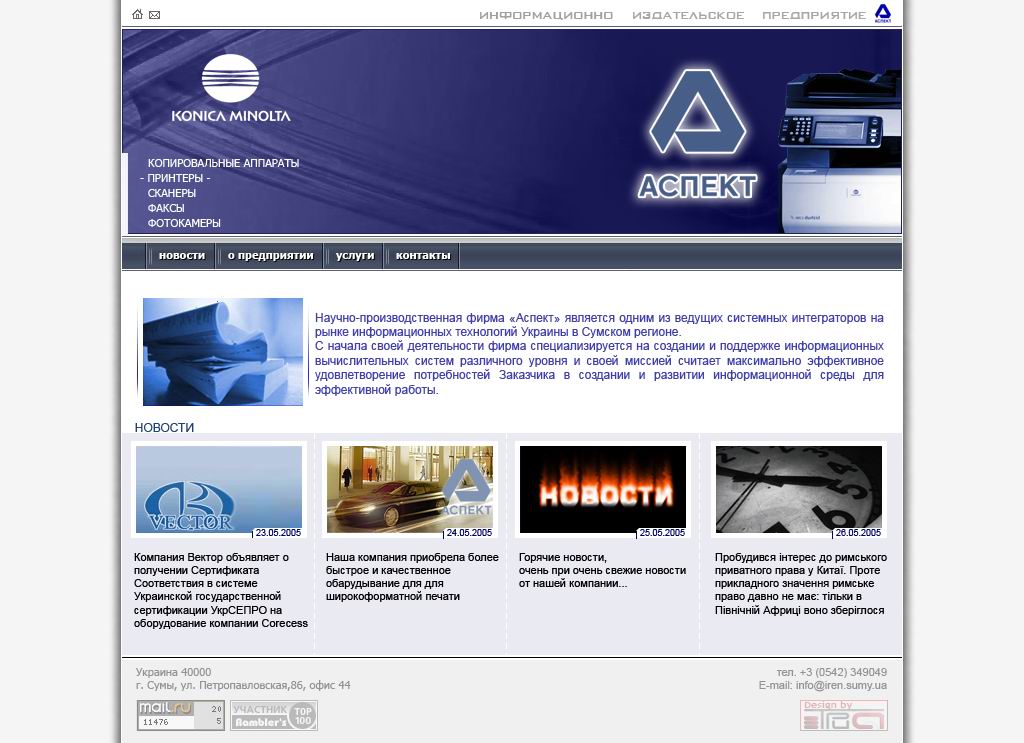Click the Rambler's Top 100 badge
Image resolution: width=1024 pixels, height=743 pixels.
click(274, 715)
